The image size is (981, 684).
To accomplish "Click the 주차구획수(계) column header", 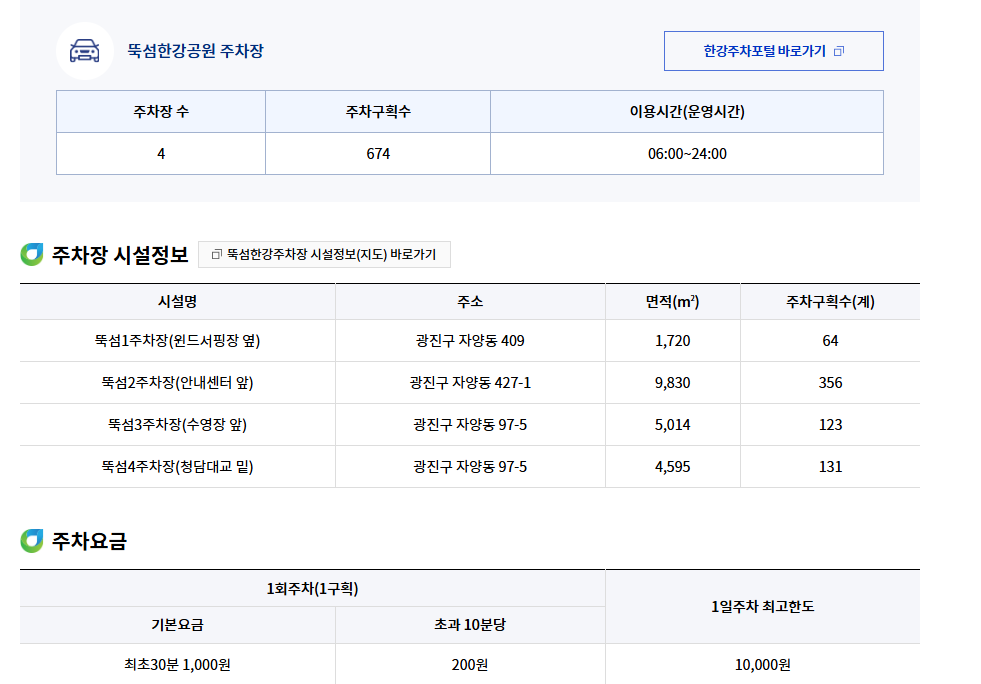I will click(x=830, y=302).
